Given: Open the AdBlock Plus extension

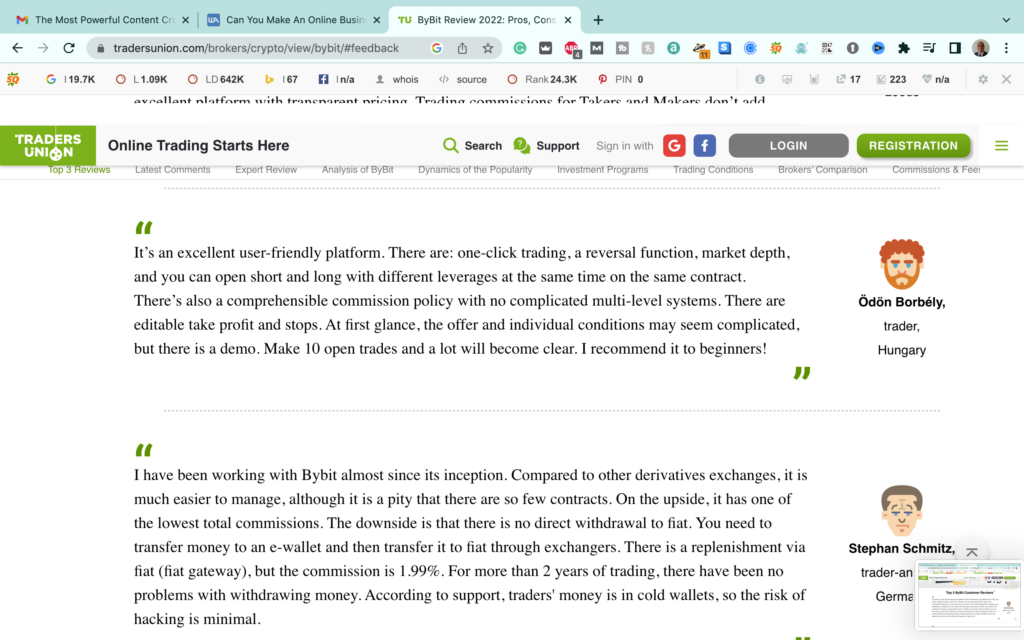Looking at the screenshot, I should tap(571, 48).
